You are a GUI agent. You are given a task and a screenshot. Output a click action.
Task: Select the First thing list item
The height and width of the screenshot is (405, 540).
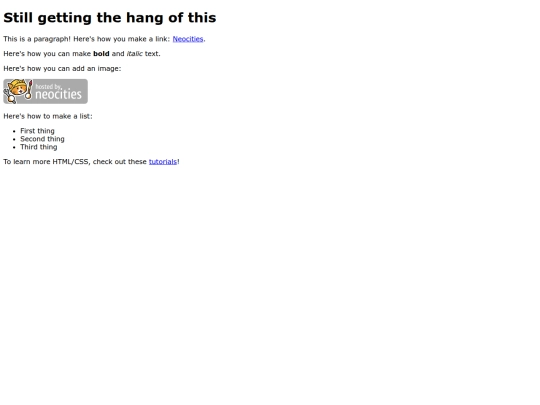(37, 131)
